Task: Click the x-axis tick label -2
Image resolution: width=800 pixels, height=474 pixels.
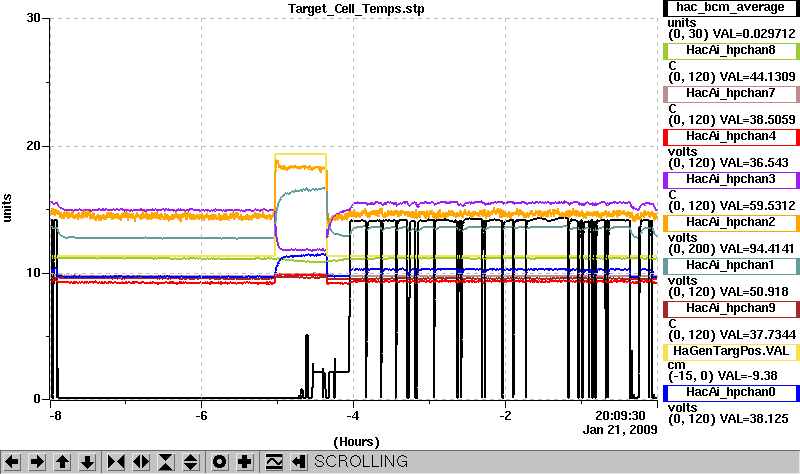Action: pyautogui.click(x=505, y=416)
